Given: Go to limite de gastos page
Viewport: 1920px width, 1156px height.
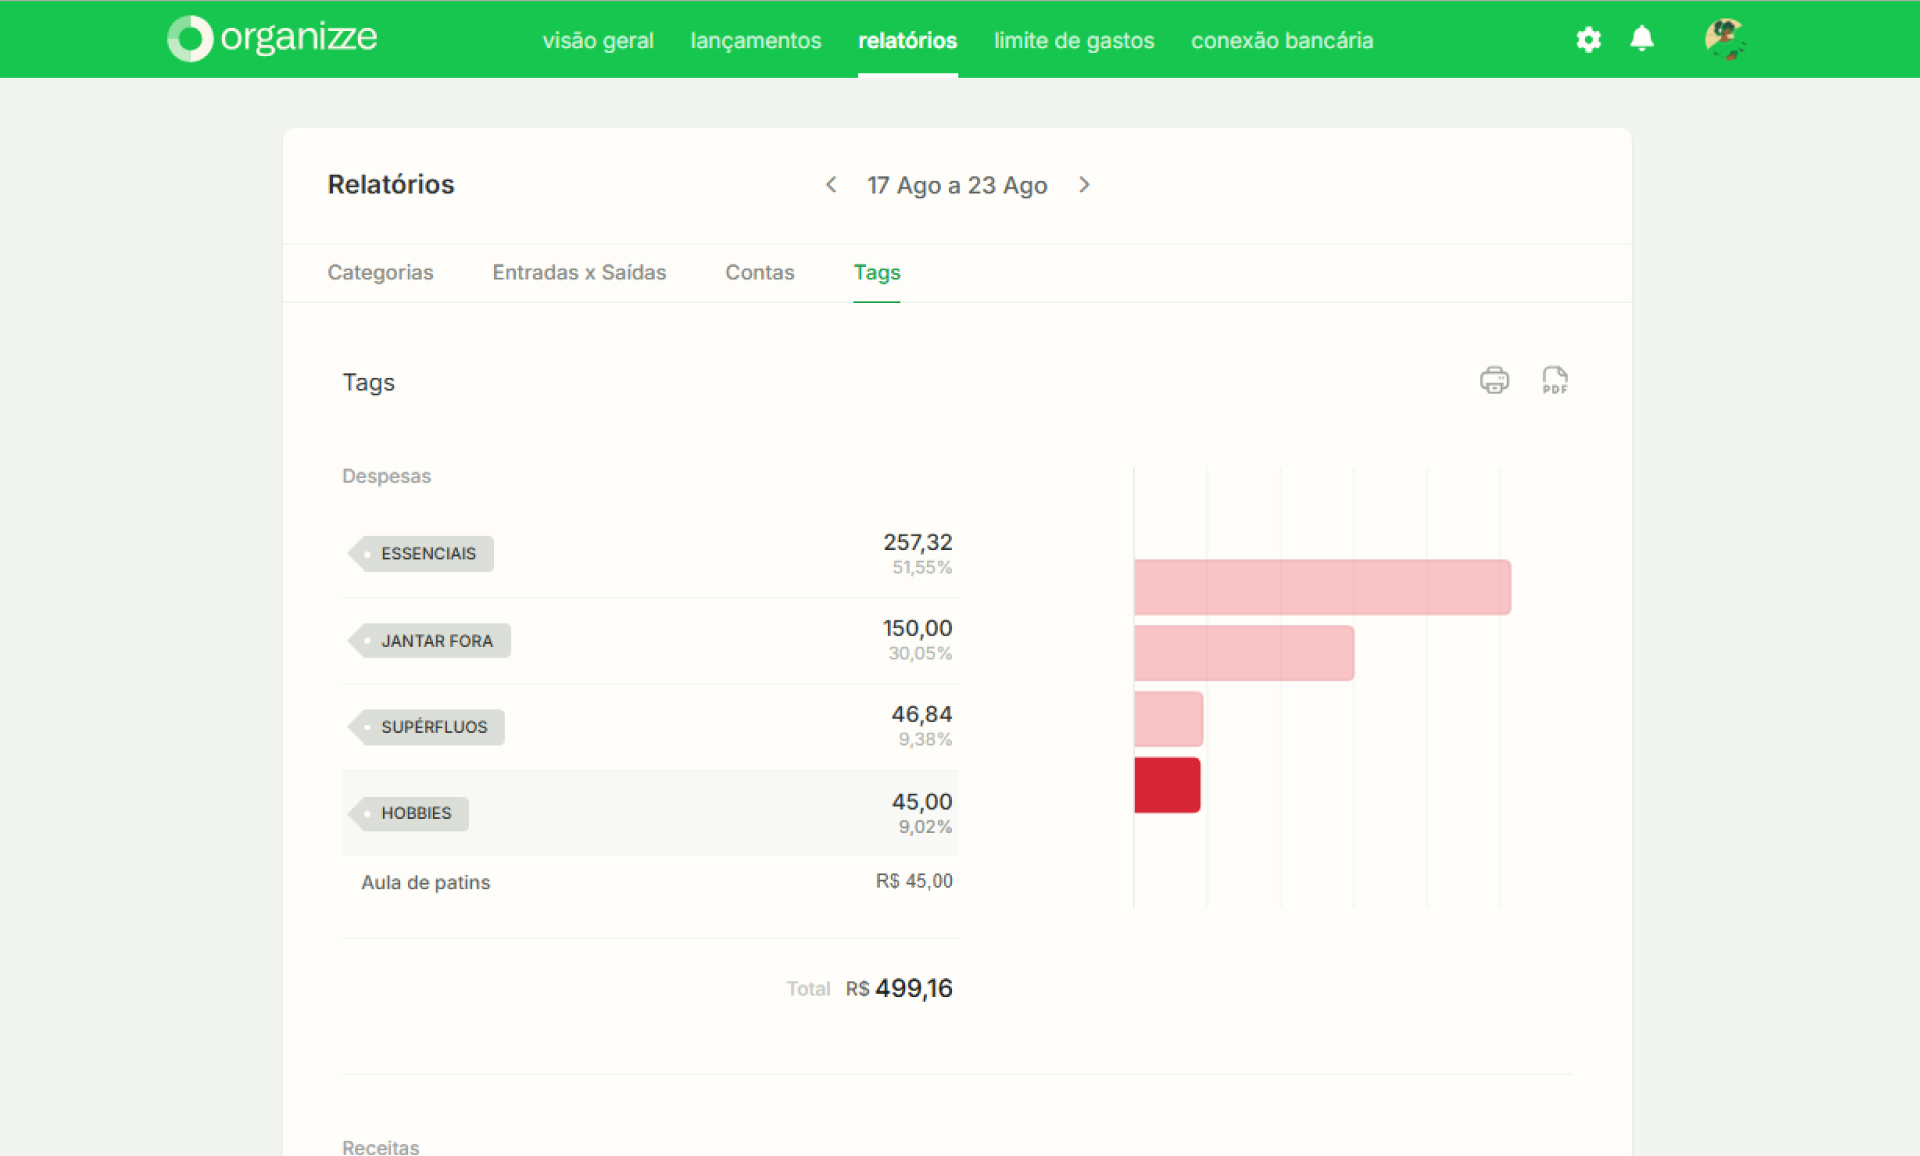Looking at the screenshot, I should point(1074,40).
